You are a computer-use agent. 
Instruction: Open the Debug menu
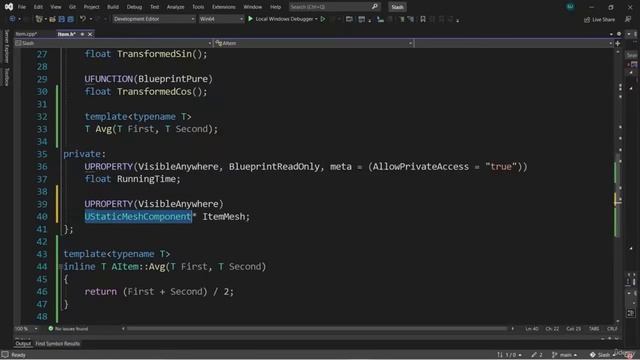click(134, 7)
